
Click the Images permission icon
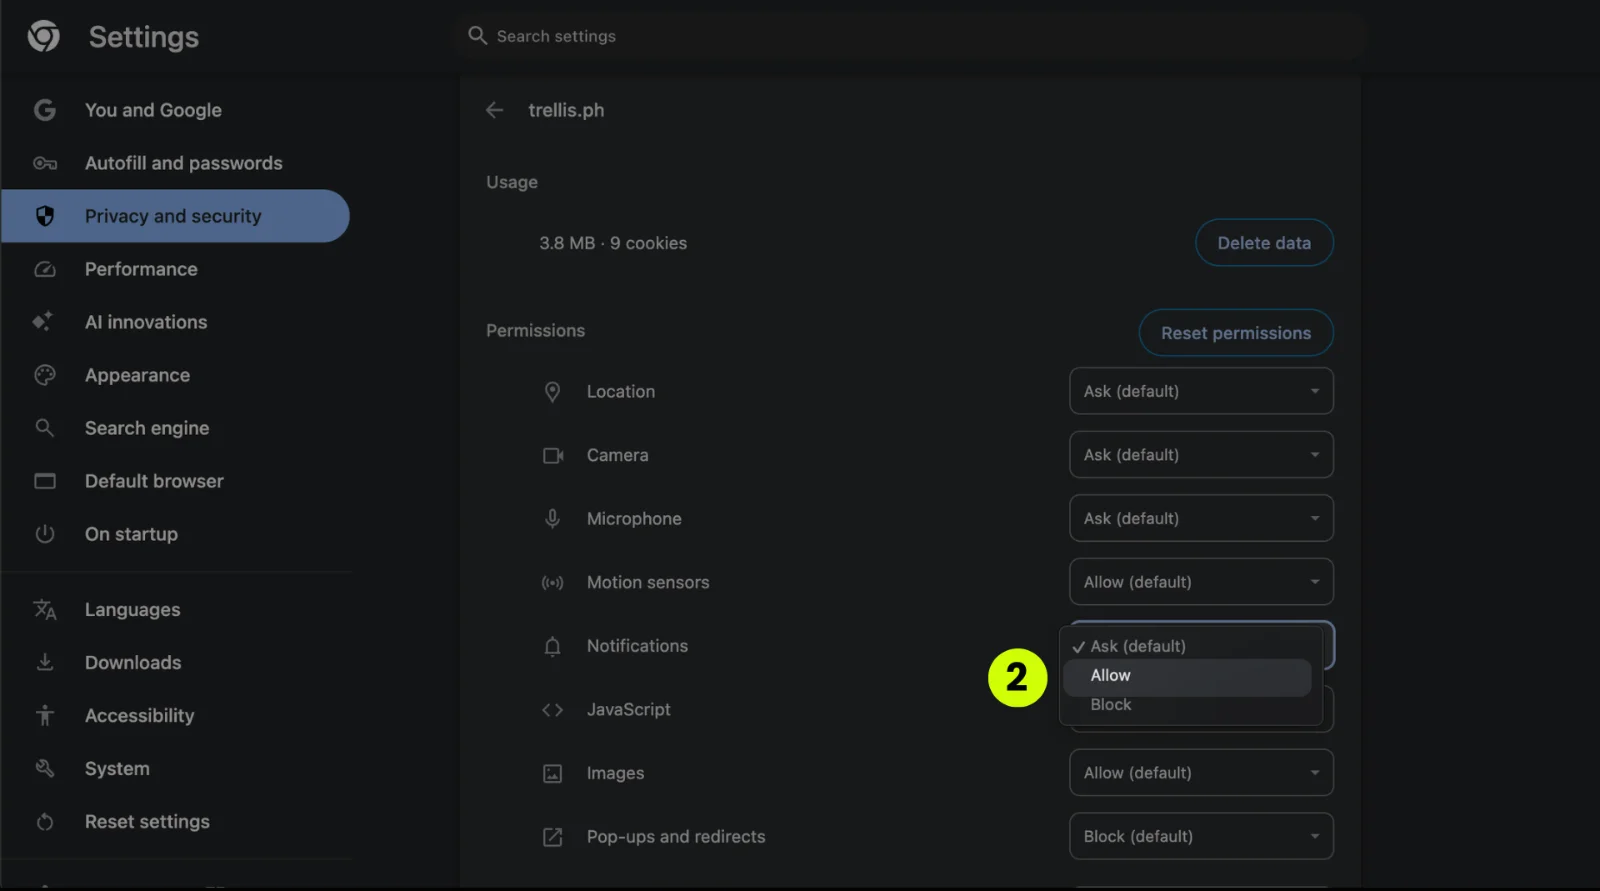click(552, 774)
